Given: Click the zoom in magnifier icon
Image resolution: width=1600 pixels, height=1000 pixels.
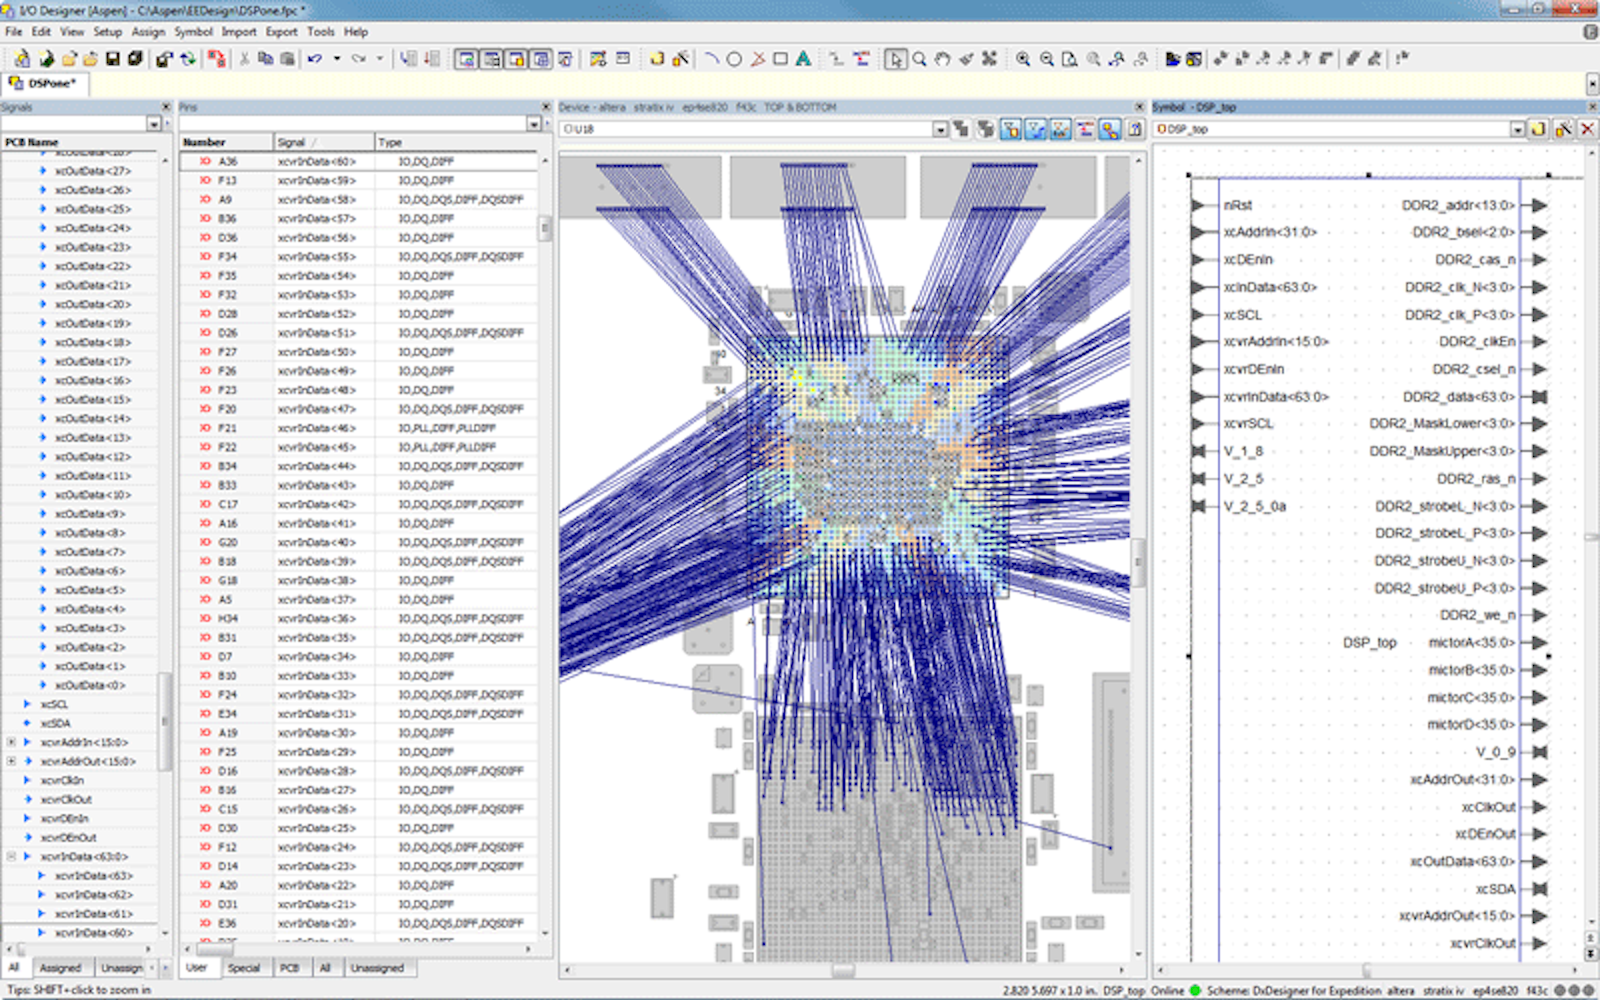Looking at the screenshot, I should [x=1023, y=59].
